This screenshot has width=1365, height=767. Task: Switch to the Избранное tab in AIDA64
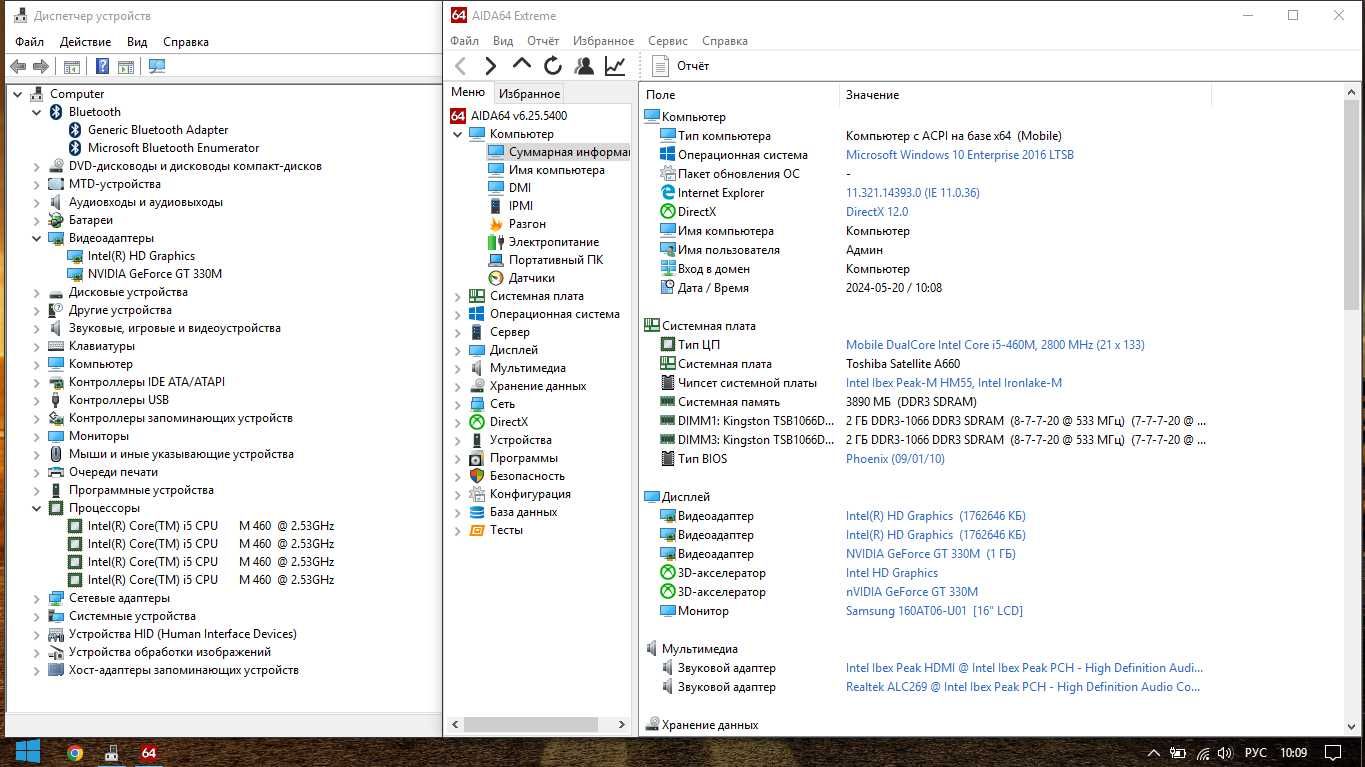pyautogui.click(x=529, y=93)
